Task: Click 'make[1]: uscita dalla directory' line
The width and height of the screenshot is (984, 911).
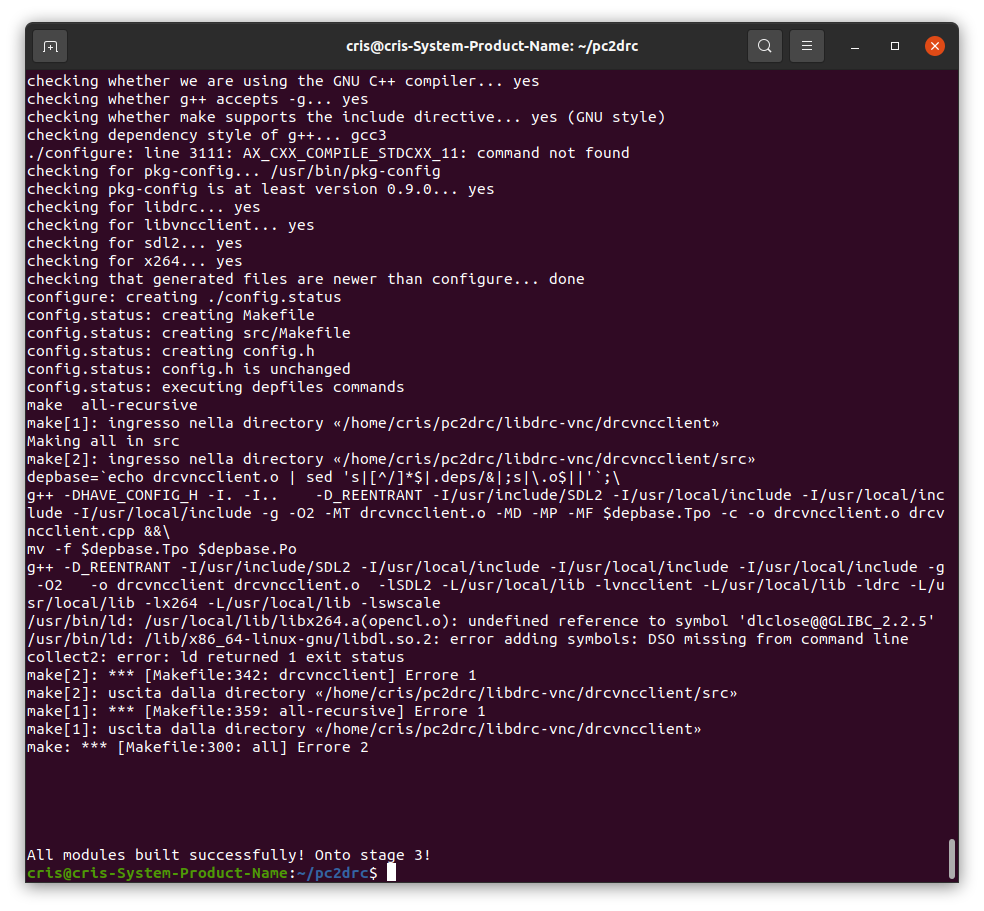Action: click(364, 729)
